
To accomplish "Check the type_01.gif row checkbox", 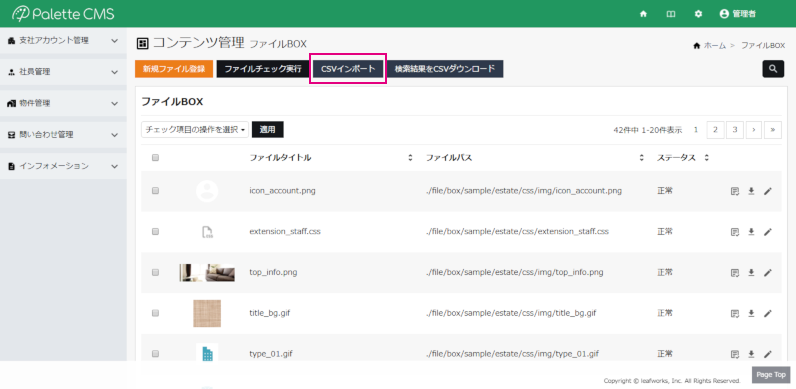I will [x=155, y=353].
